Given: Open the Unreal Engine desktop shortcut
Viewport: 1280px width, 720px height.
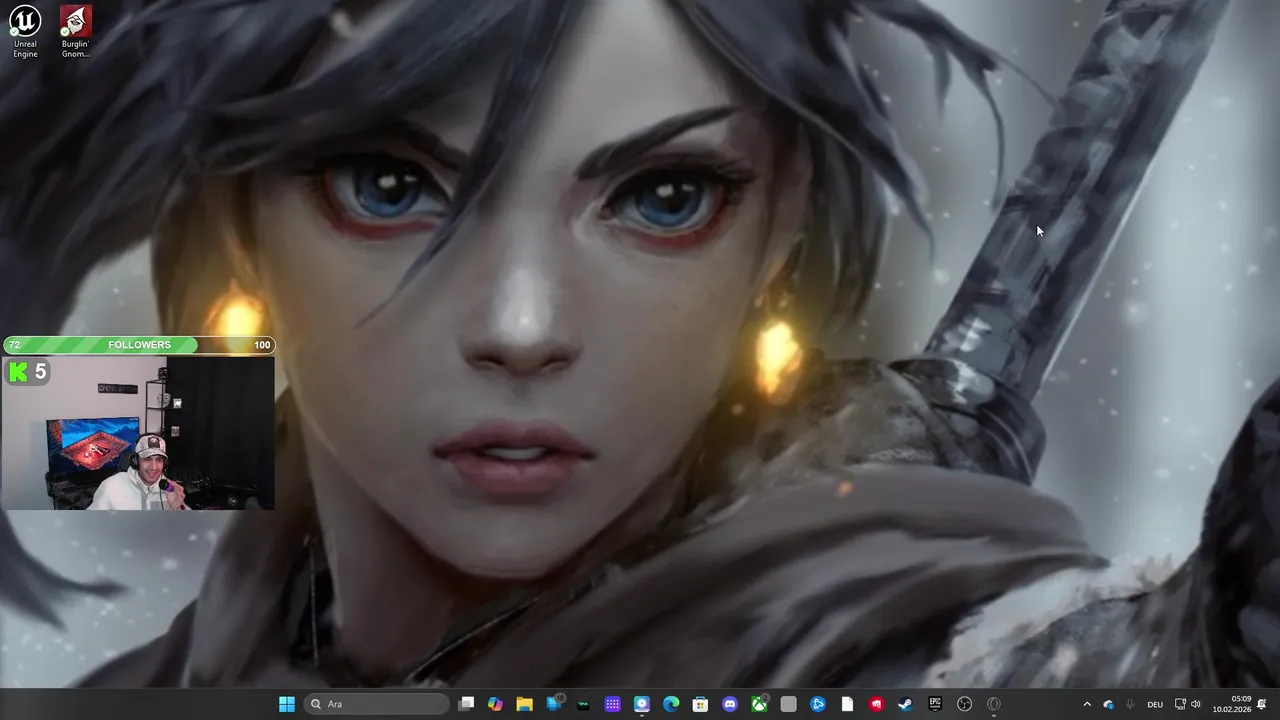Looking at the screenshot, I should point(25,32).
